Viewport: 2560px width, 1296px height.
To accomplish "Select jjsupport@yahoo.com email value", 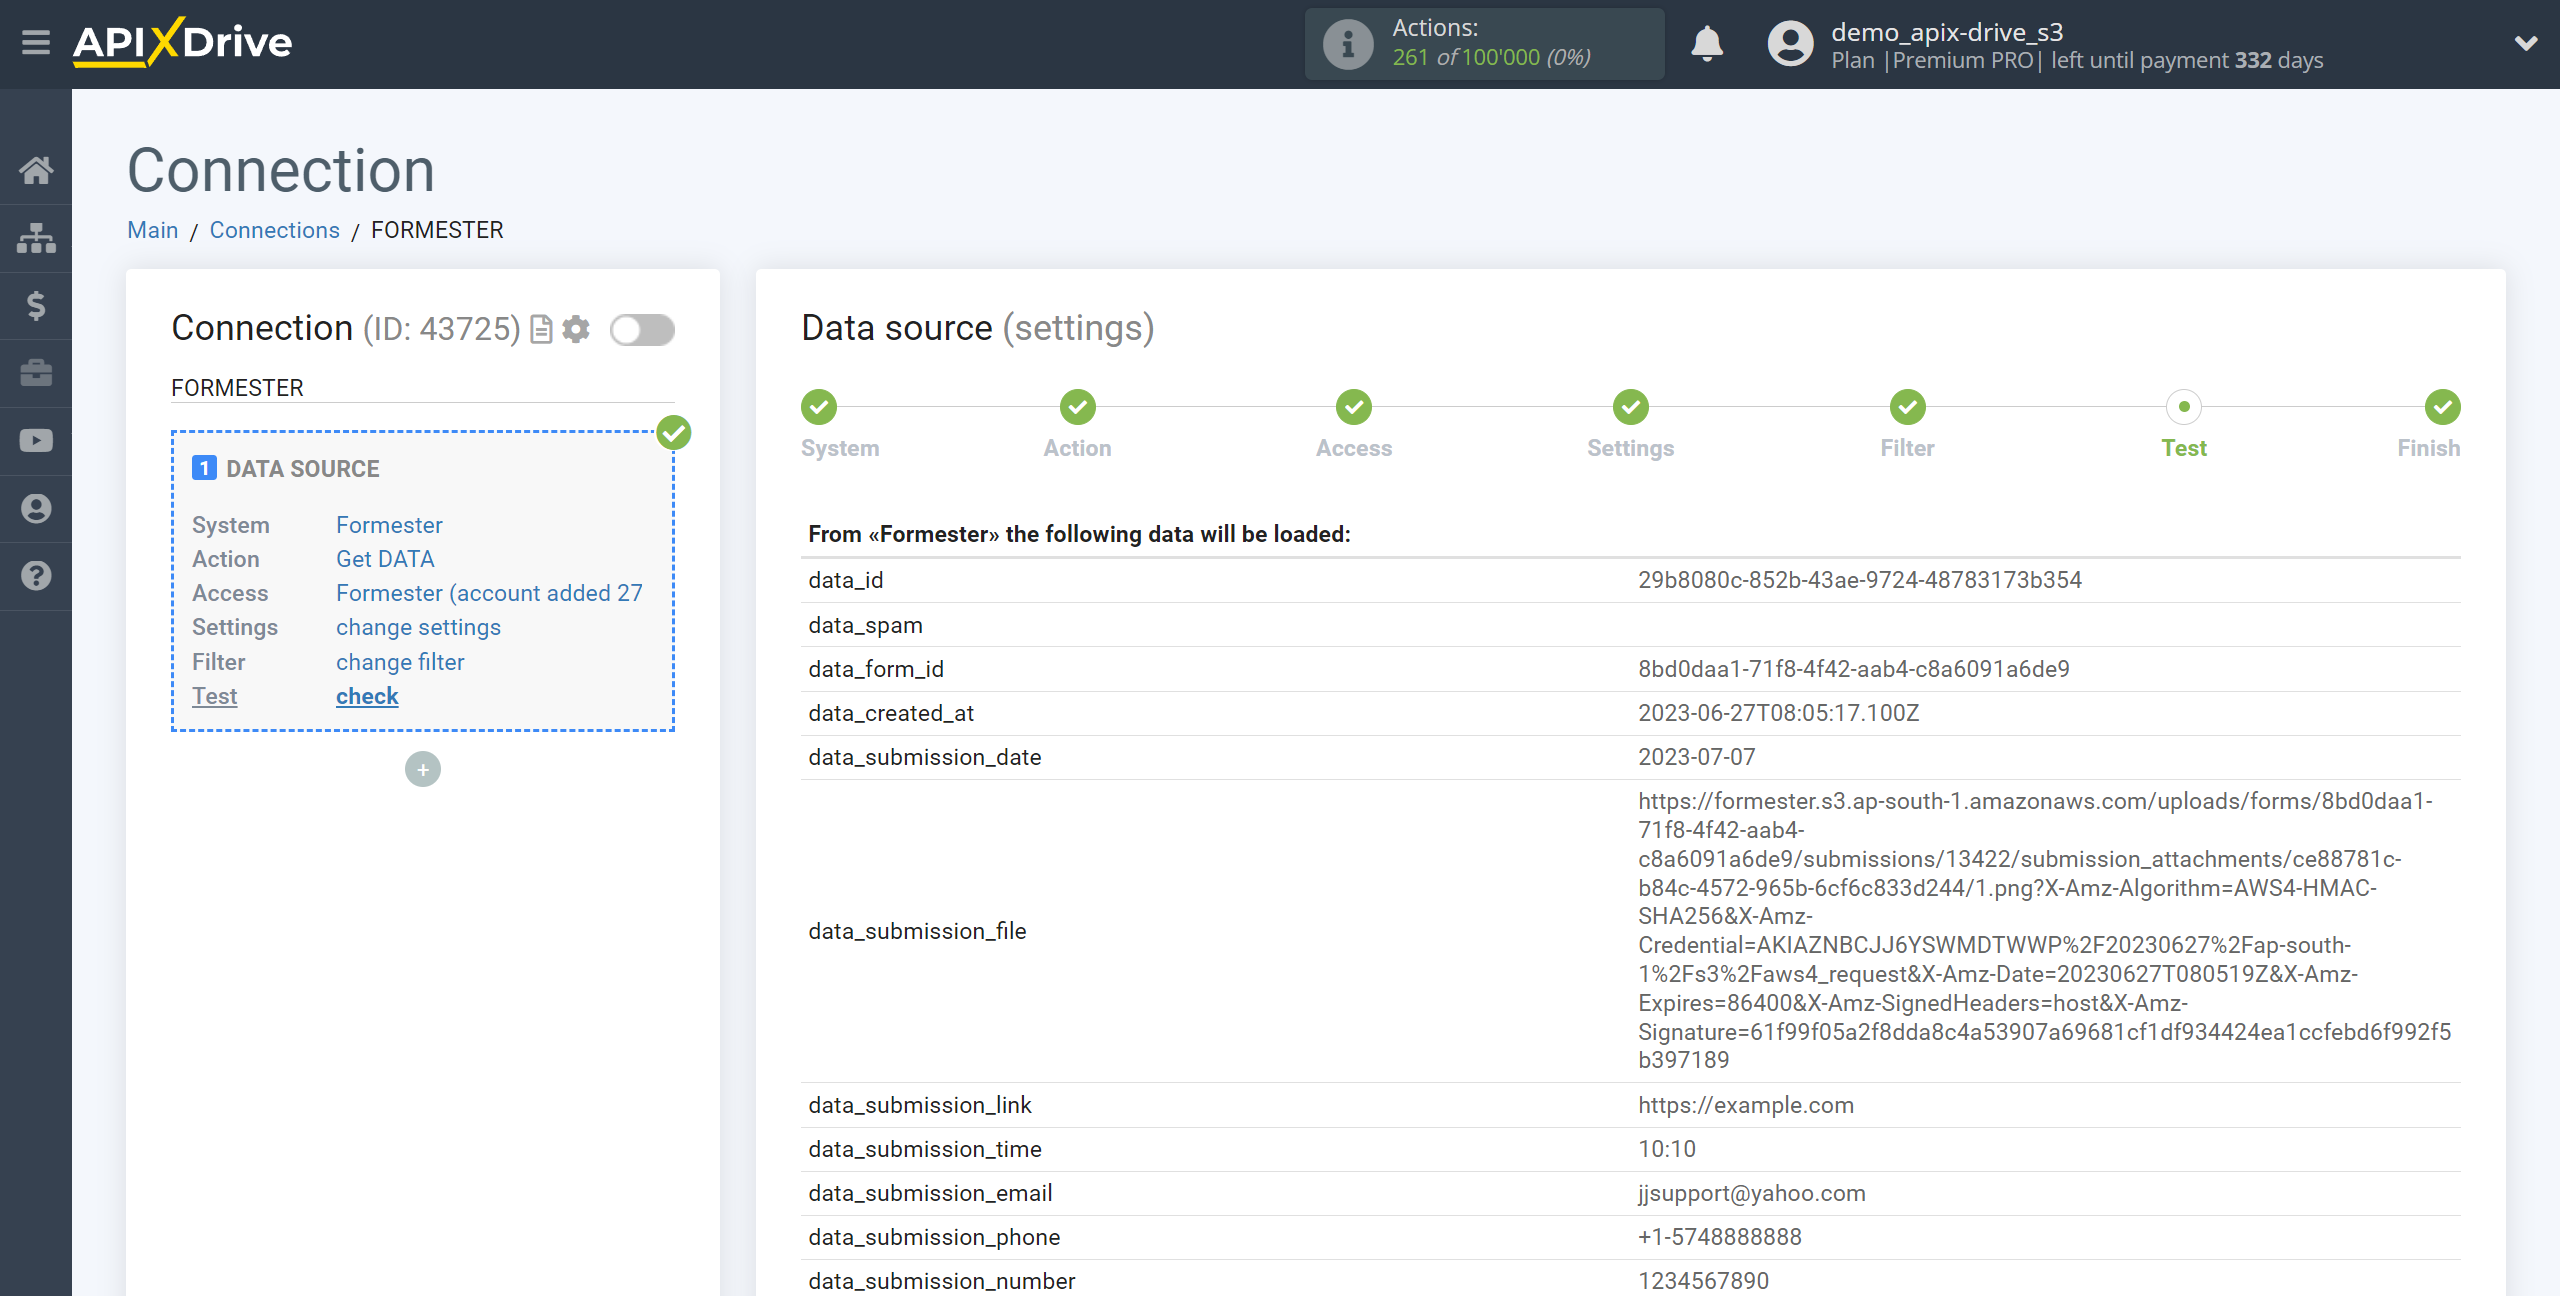I will click(x=1752, y=1193).
